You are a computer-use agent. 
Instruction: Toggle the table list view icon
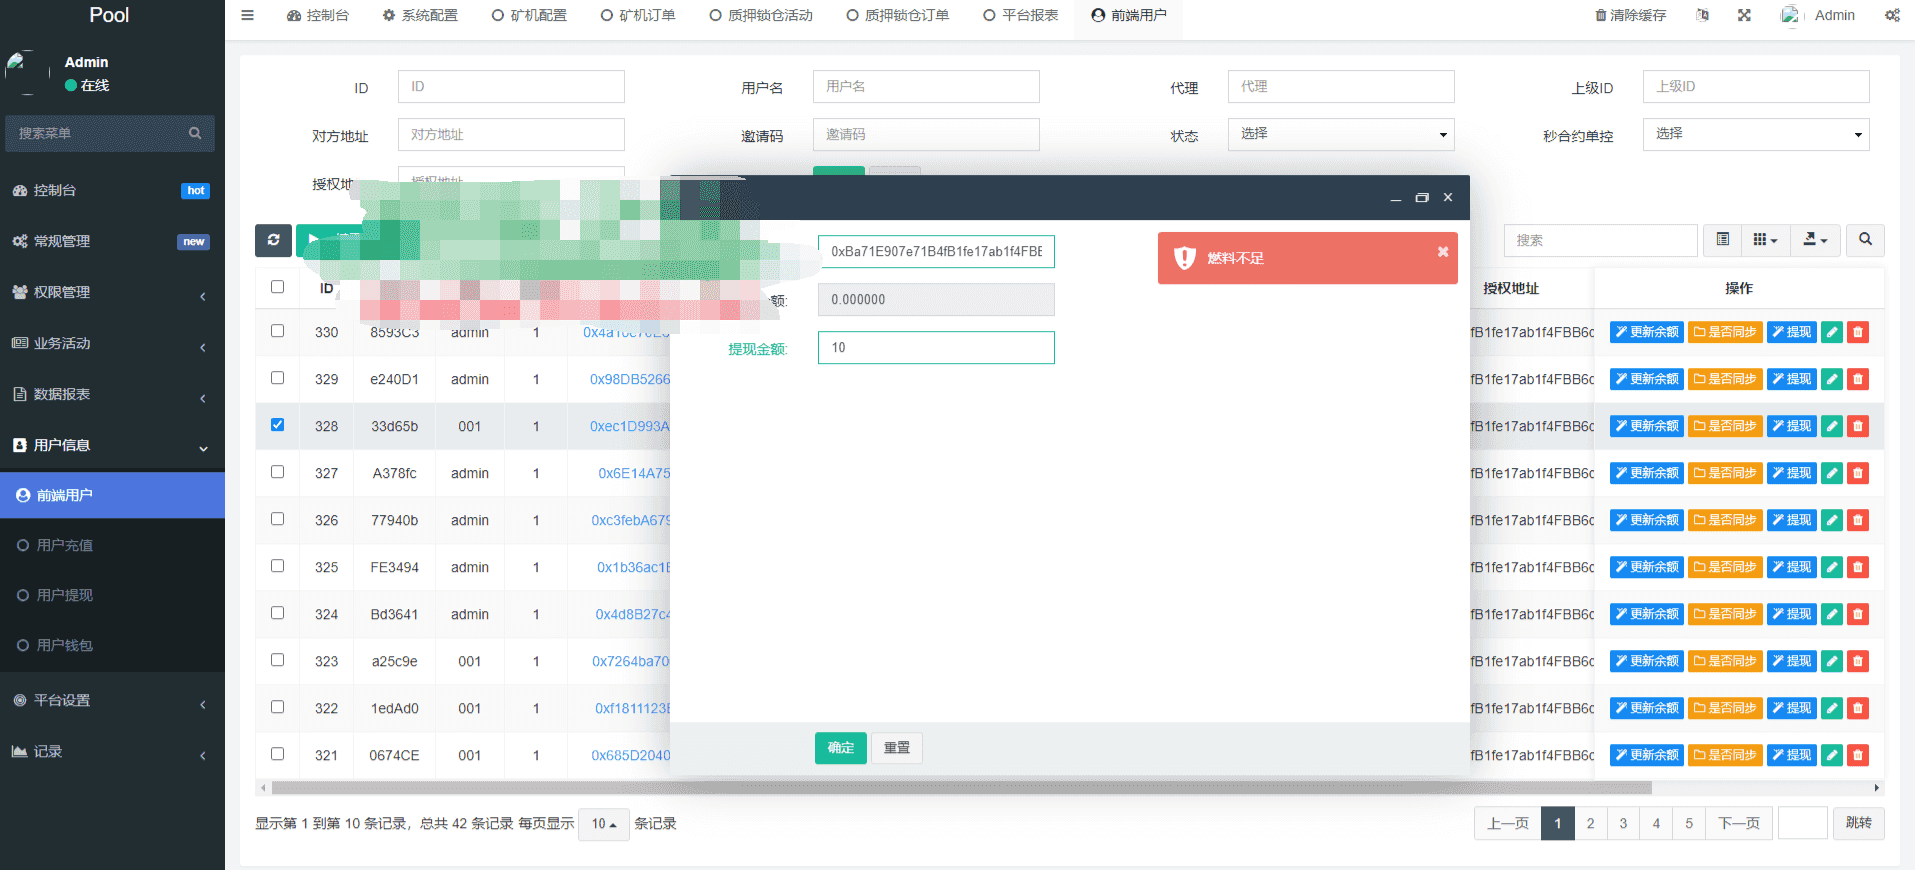coord(1723,240)
